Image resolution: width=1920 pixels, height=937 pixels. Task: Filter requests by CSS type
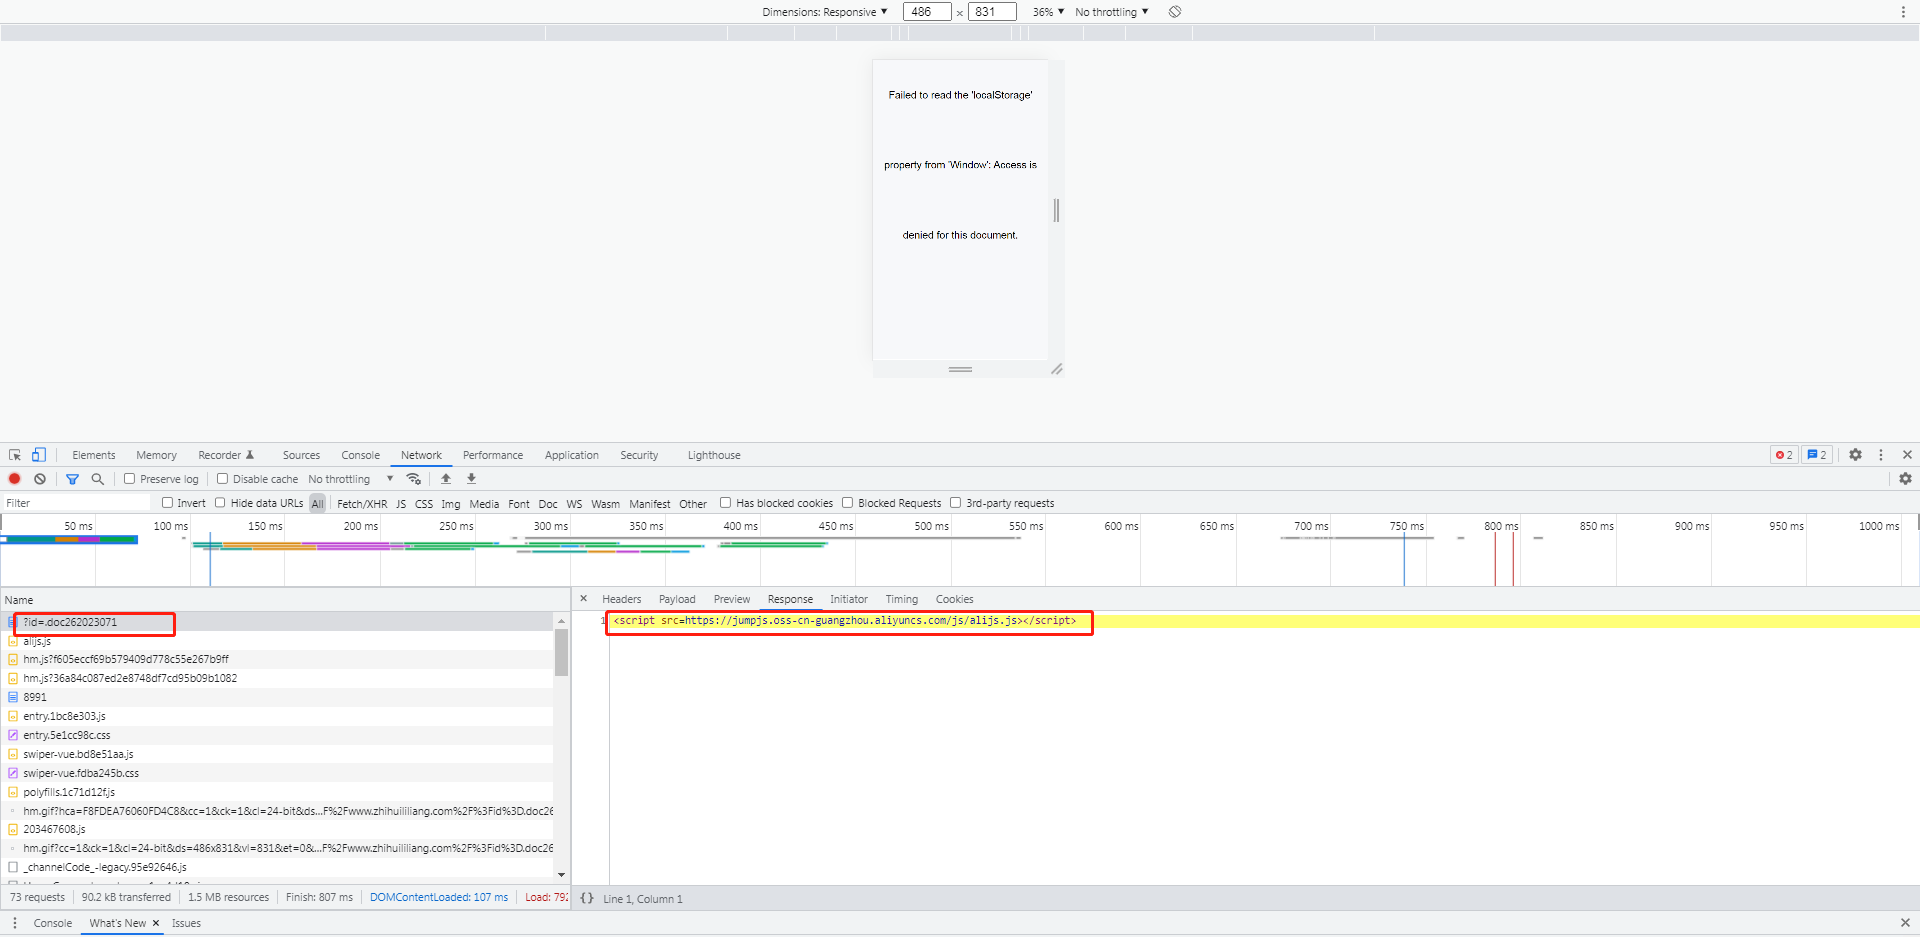tap(424, 504)
